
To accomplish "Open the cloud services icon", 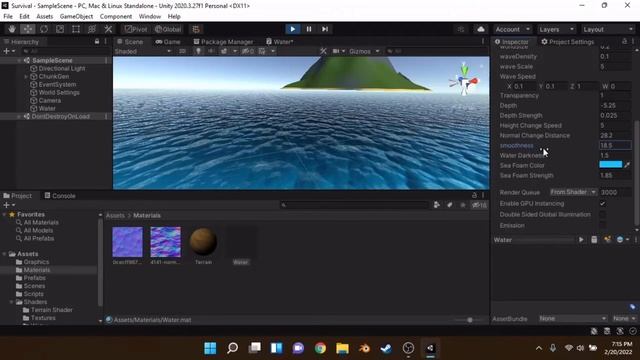I will tap(481, 29).
